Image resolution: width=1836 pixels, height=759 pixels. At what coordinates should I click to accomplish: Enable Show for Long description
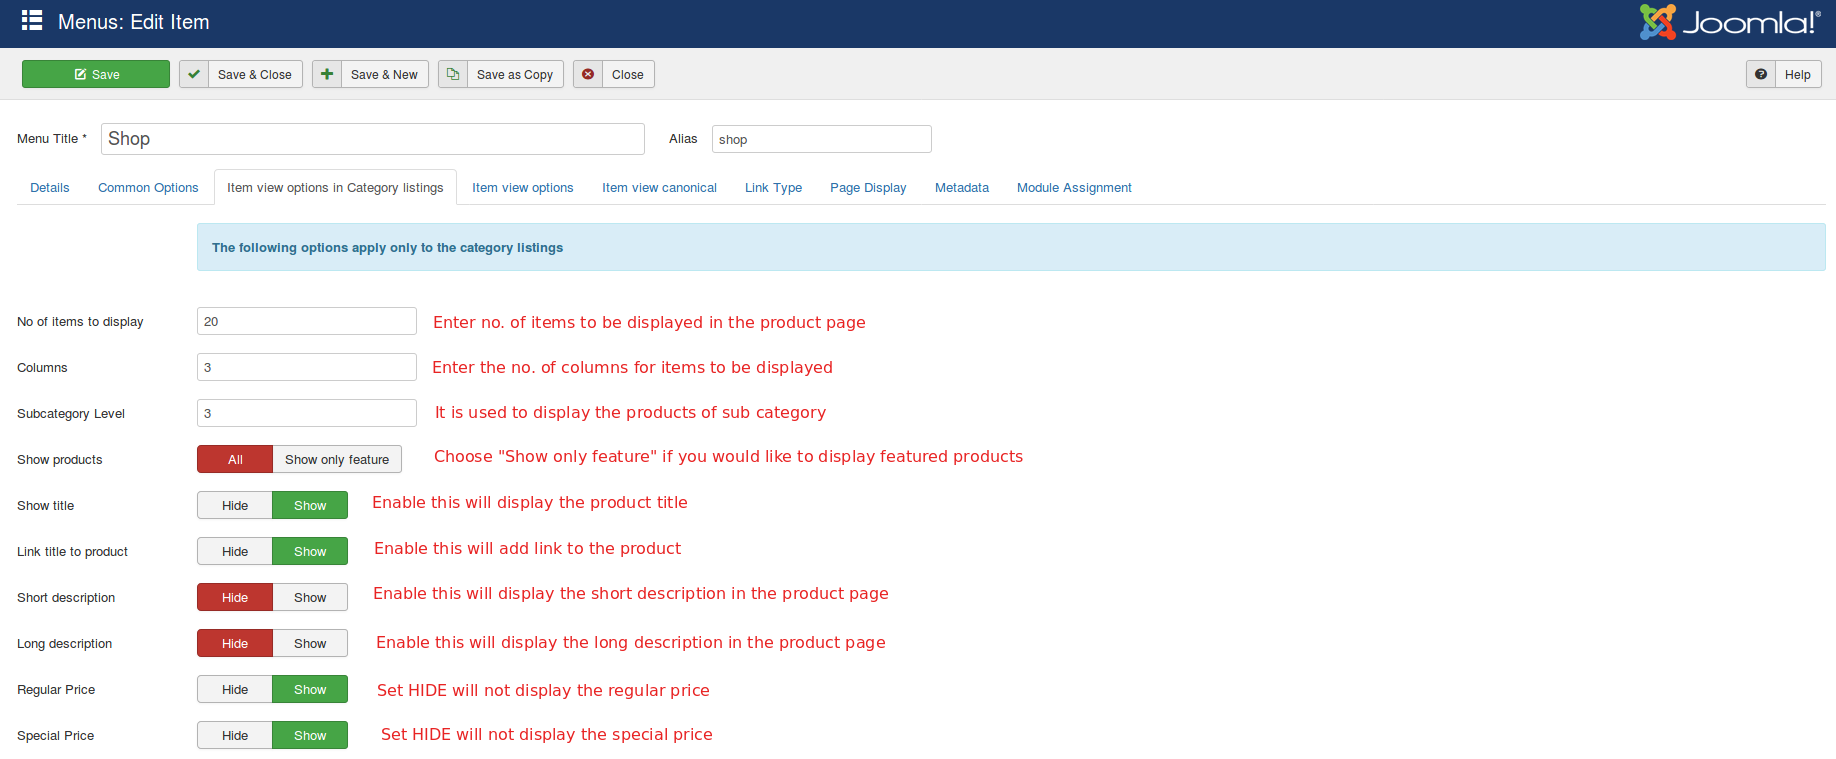pos(310,643)
